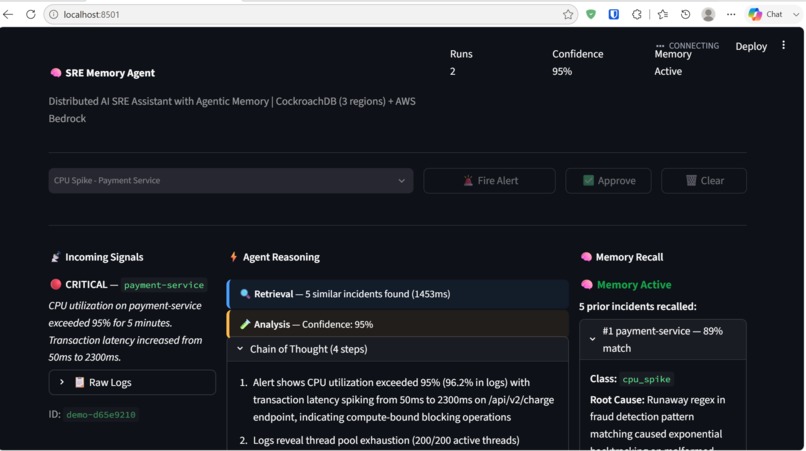Open the Copilot Chat button
Image resolution: width=806 pixels, height=451 pixels.
tap(765, 14)
